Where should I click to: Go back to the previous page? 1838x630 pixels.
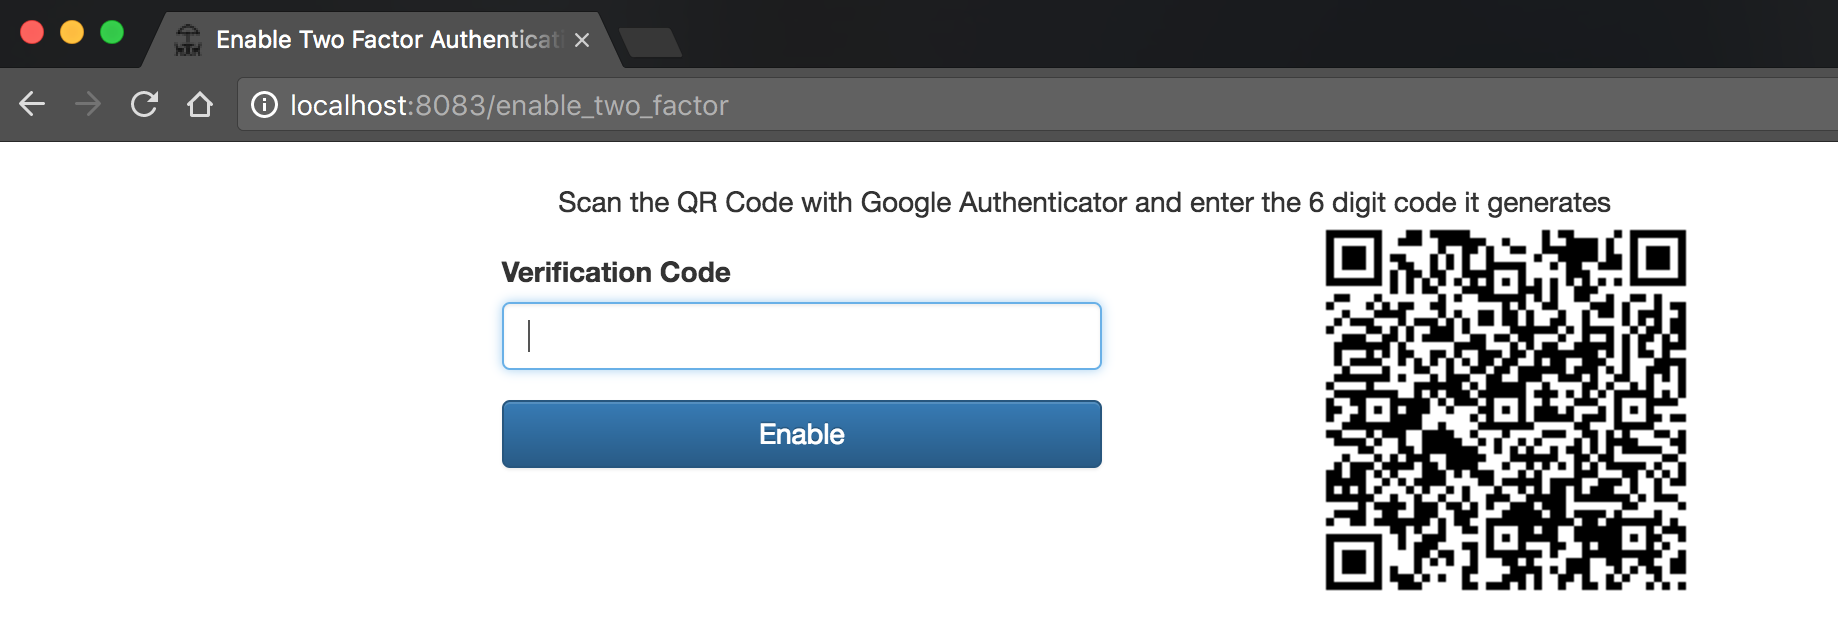pyautogui.click(x=32, y=104)
